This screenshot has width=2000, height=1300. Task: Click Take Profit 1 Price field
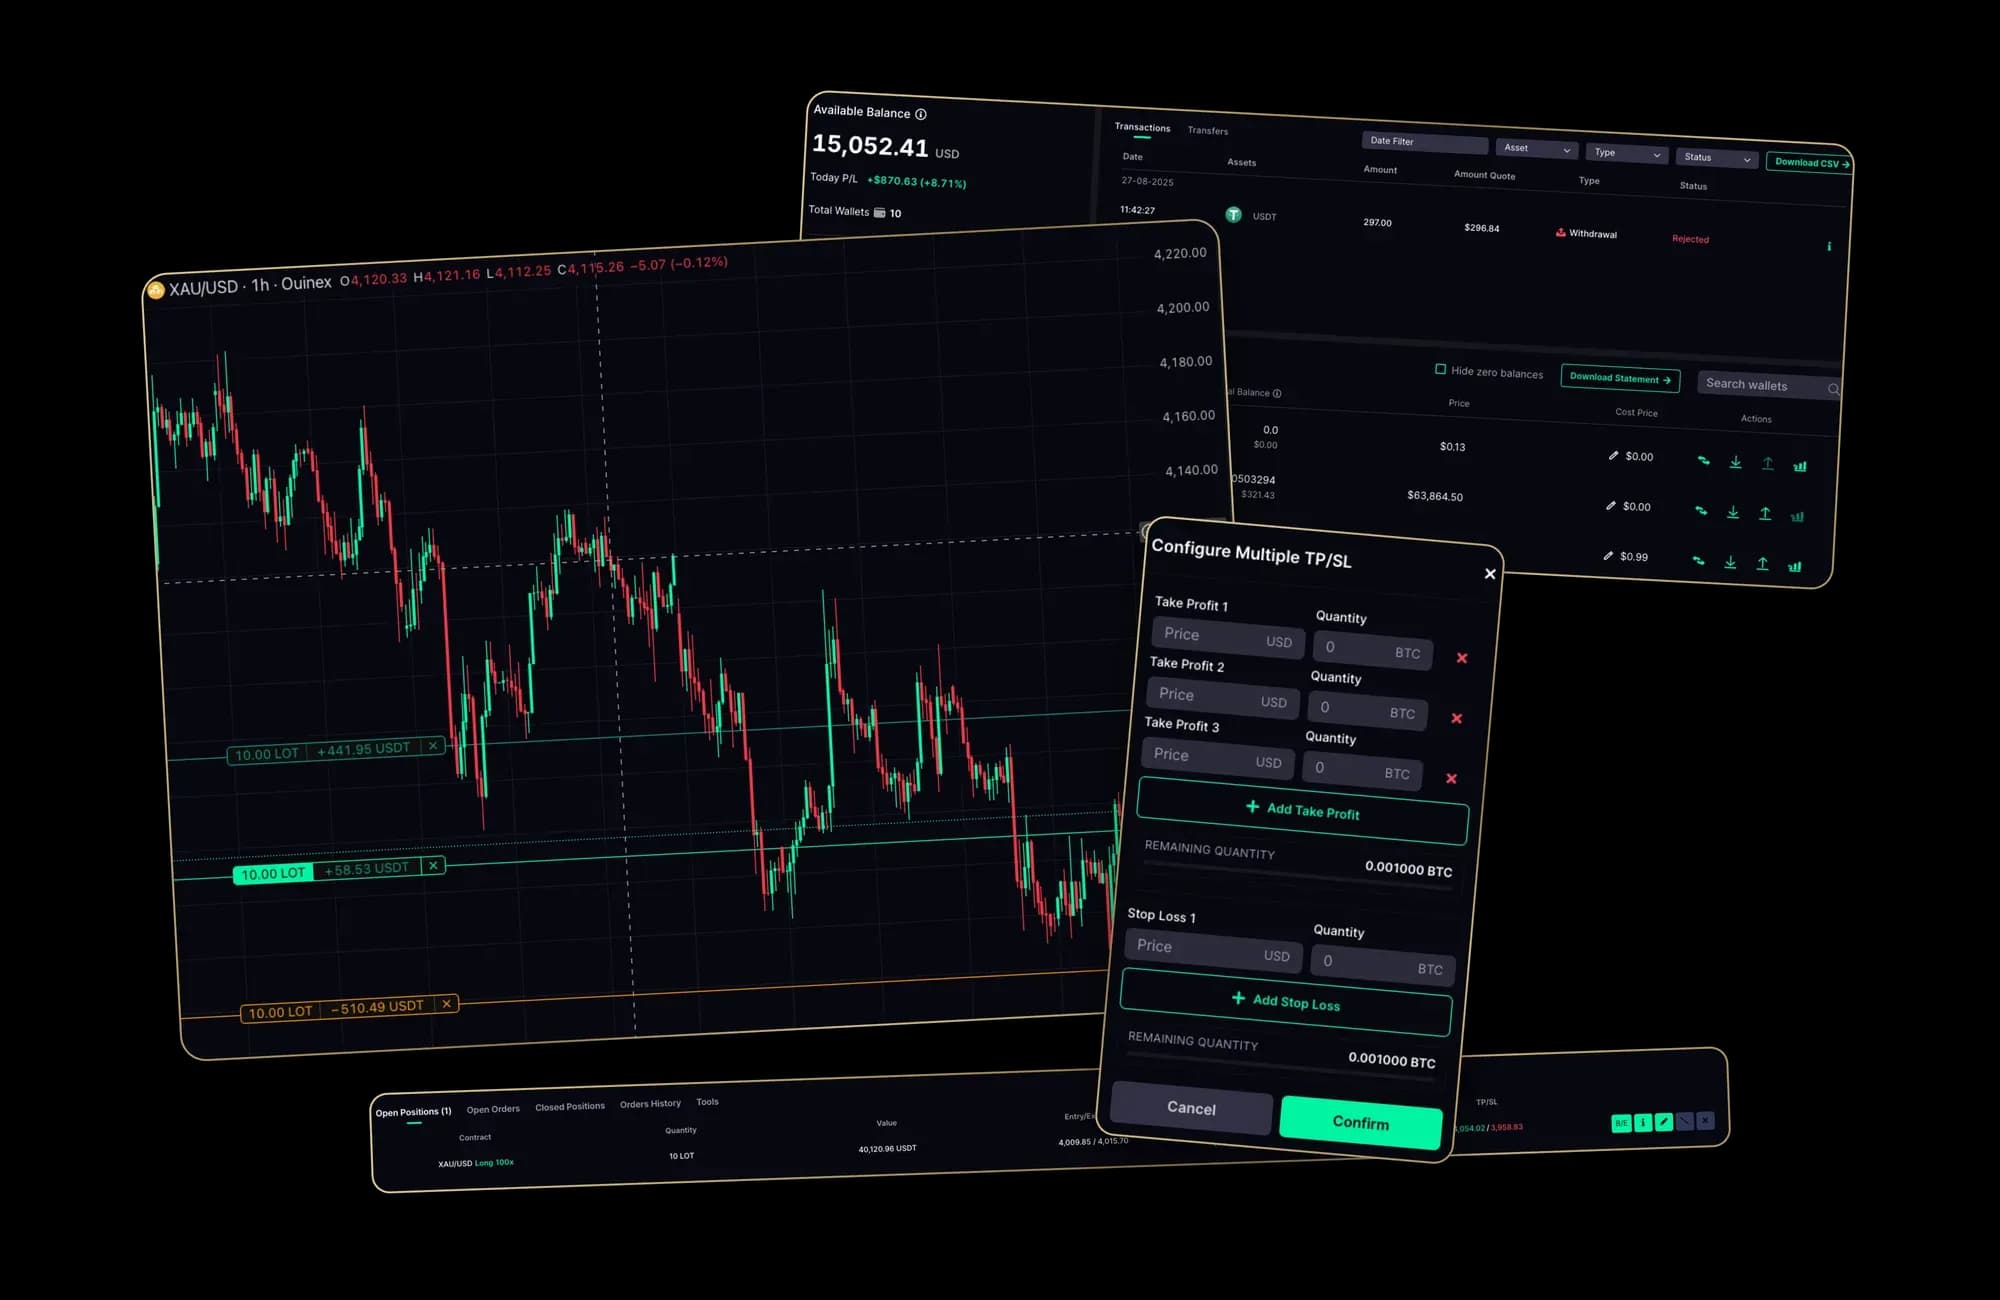point(1228,637)
